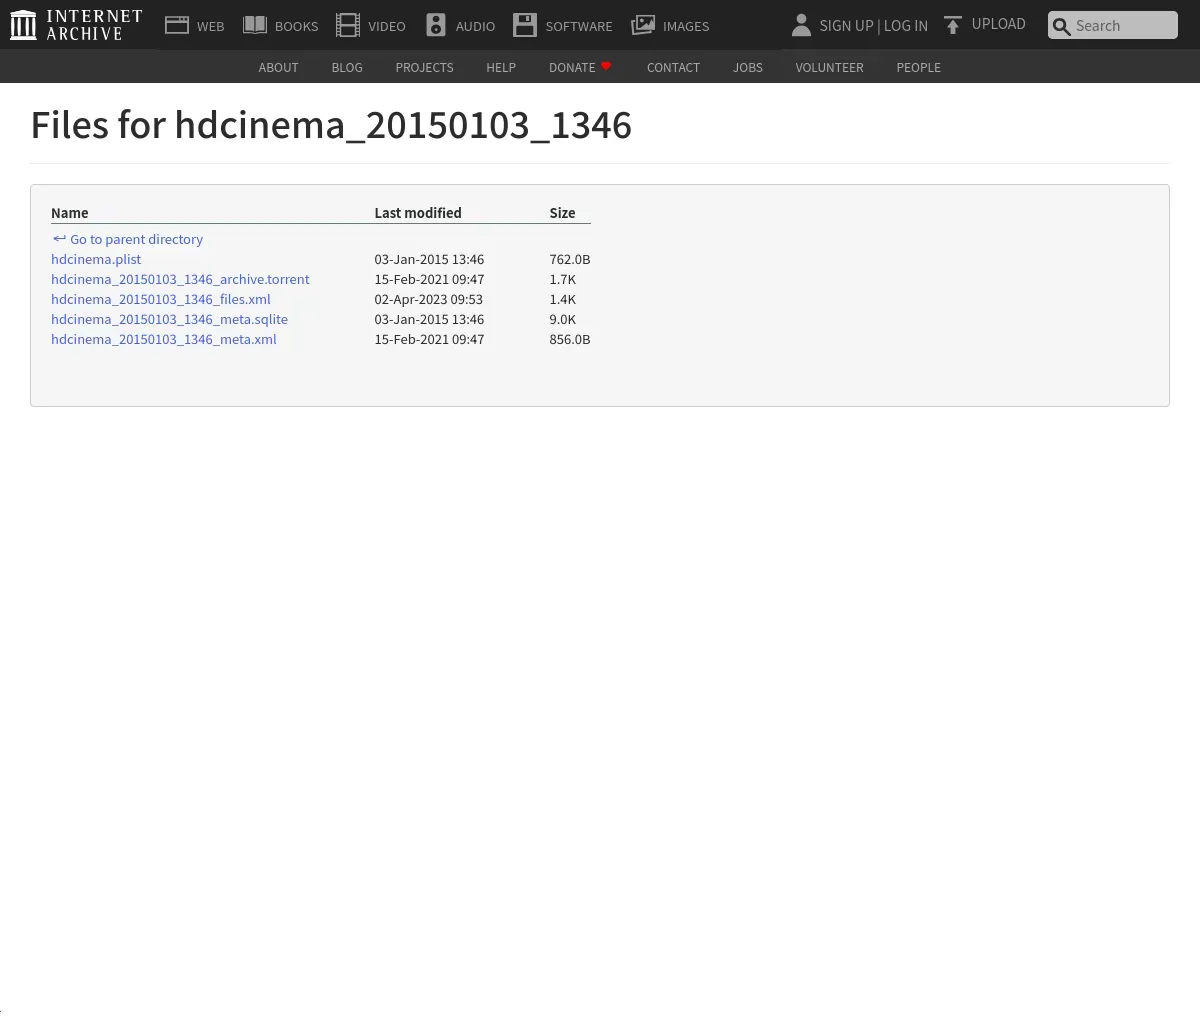Click the 1.4K size value
Screen dimensions: 1200x1020
pyautogui.click(x=562, y=299)
